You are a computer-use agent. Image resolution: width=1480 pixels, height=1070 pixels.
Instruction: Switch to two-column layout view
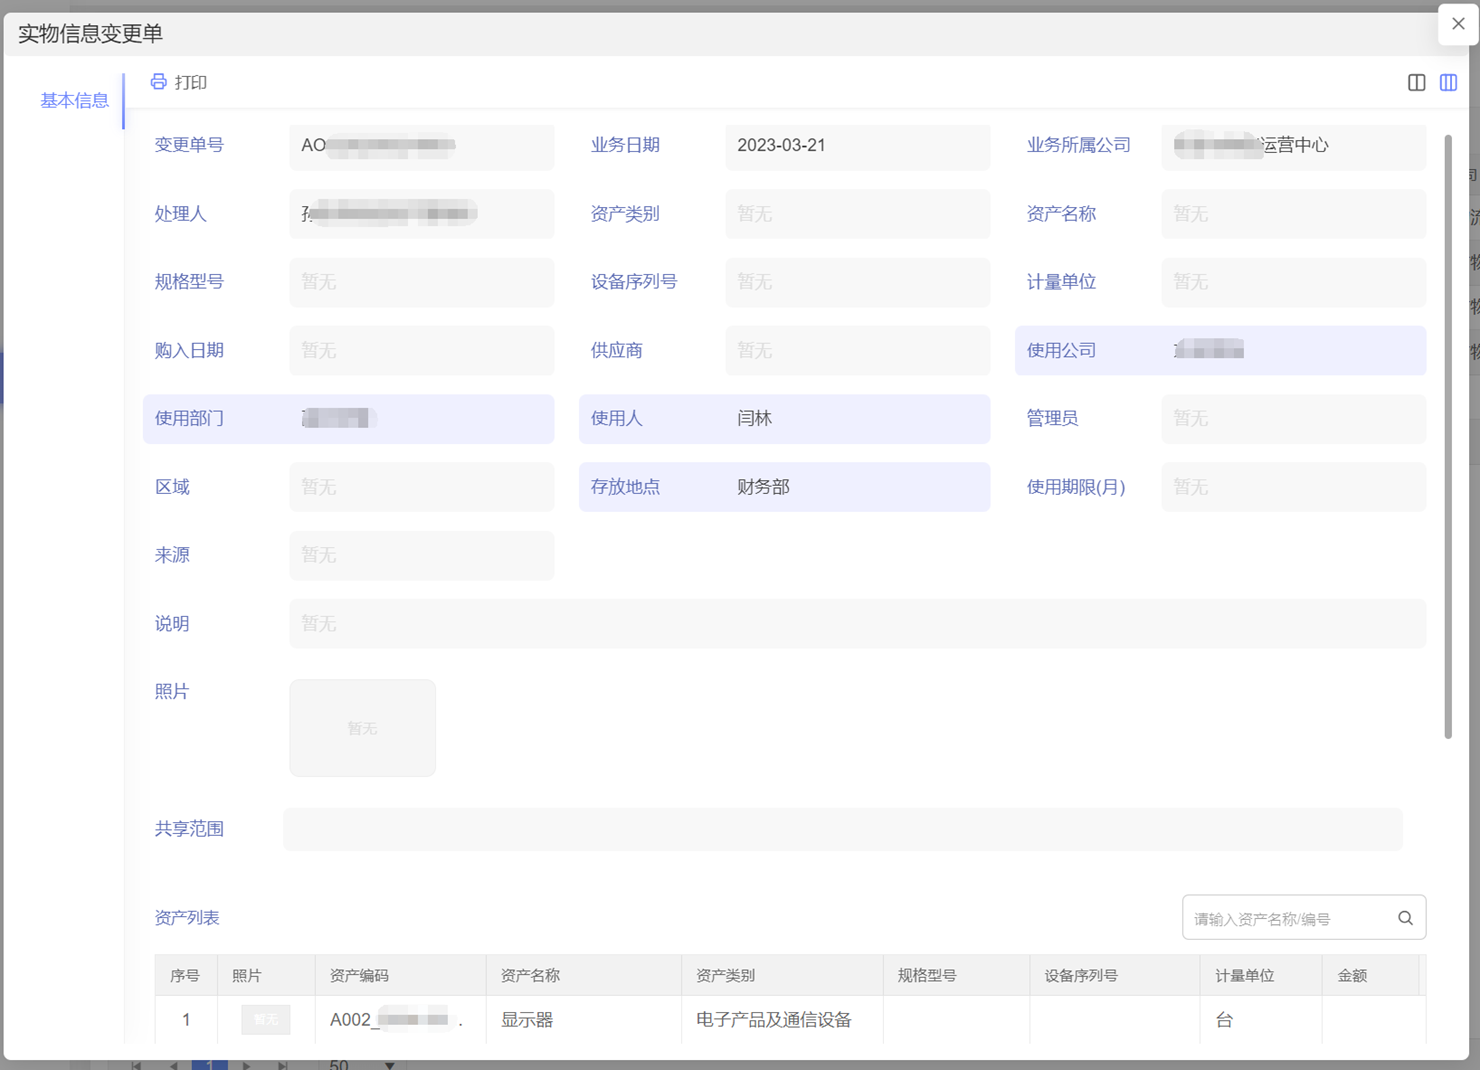point(1416,83)
